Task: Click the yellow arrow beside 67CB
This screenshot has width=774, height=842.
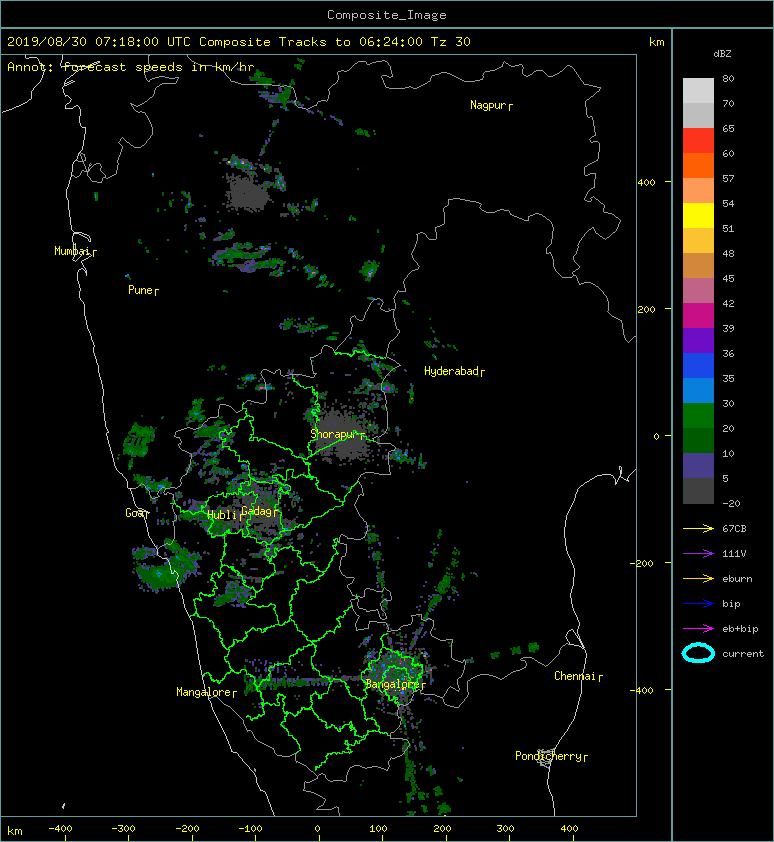Action: (x=698, y=528)
